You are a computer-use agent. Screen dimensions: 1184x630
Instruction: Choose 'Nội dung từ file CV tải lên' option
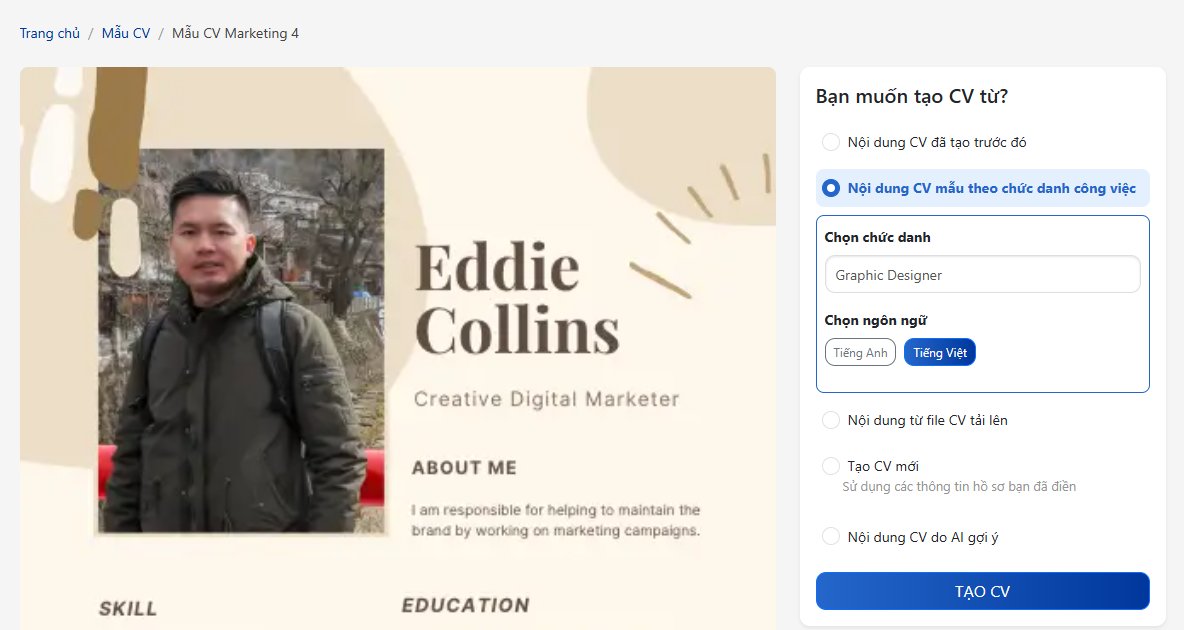pyautogui.click(x=831, y=420)
